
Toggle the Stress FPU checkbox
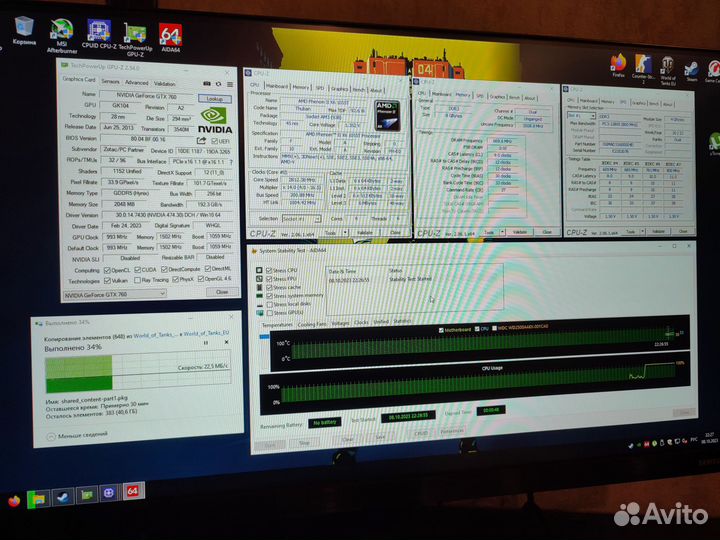(x=269, y=279)
